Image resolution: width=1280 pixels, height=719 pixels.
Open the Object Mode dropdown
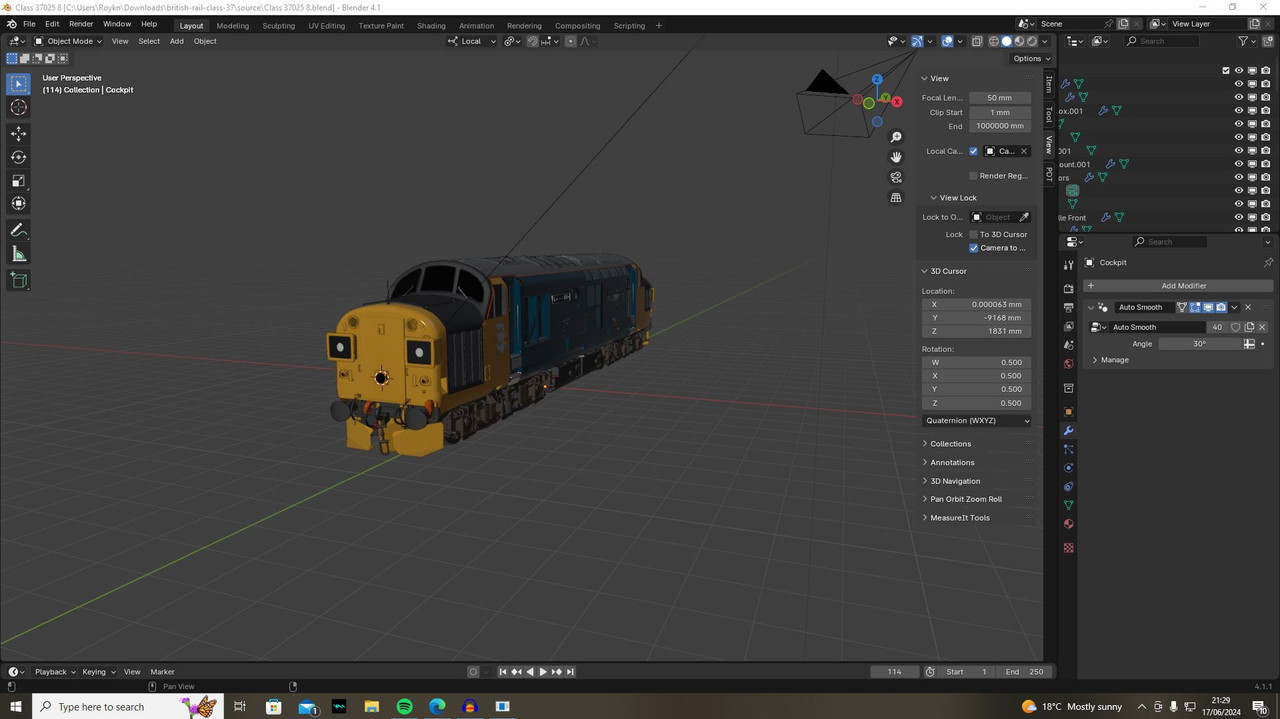click(68, 41)
